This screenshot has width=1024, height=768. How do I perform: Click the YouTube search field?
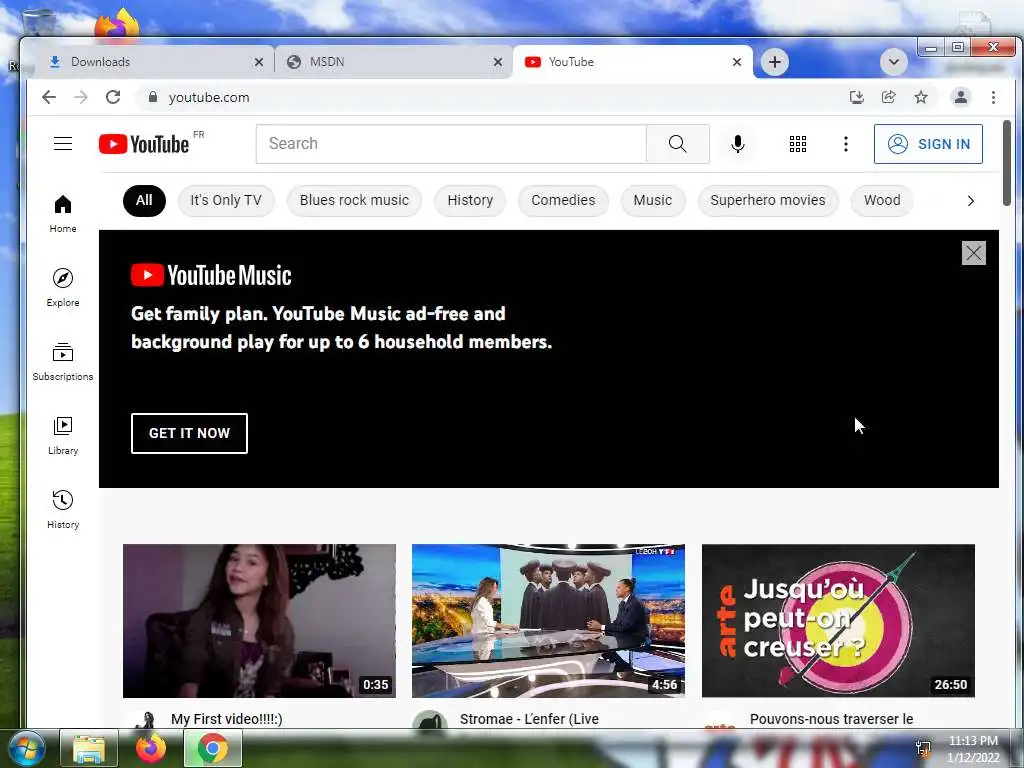point(451,144)
